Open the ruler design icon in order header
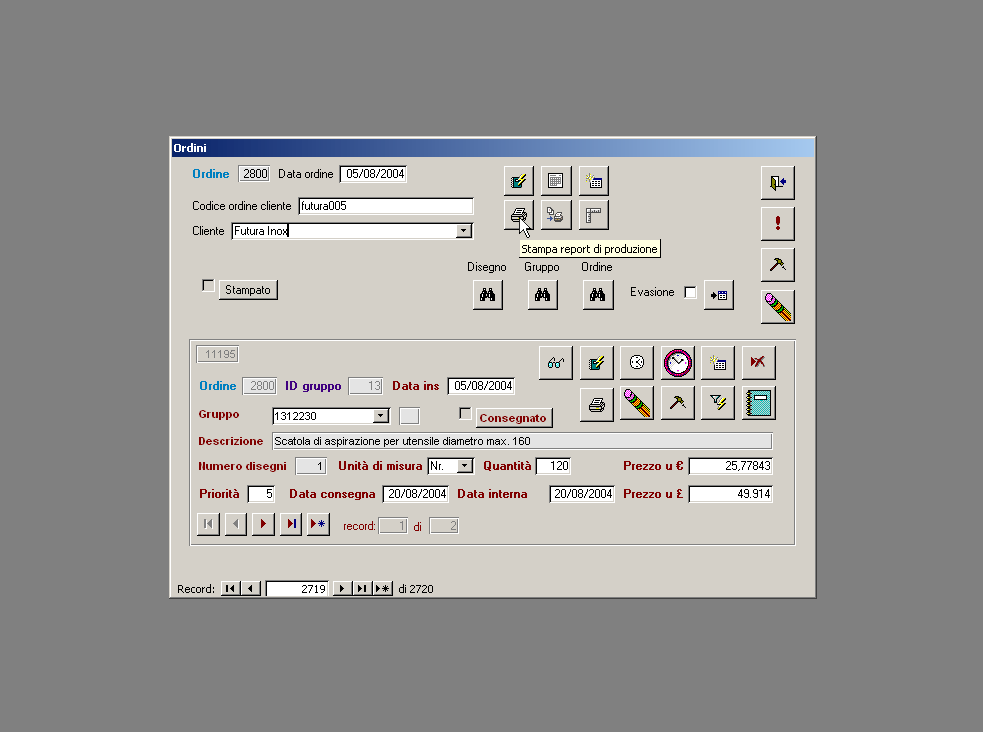 [x=594, y=216]
